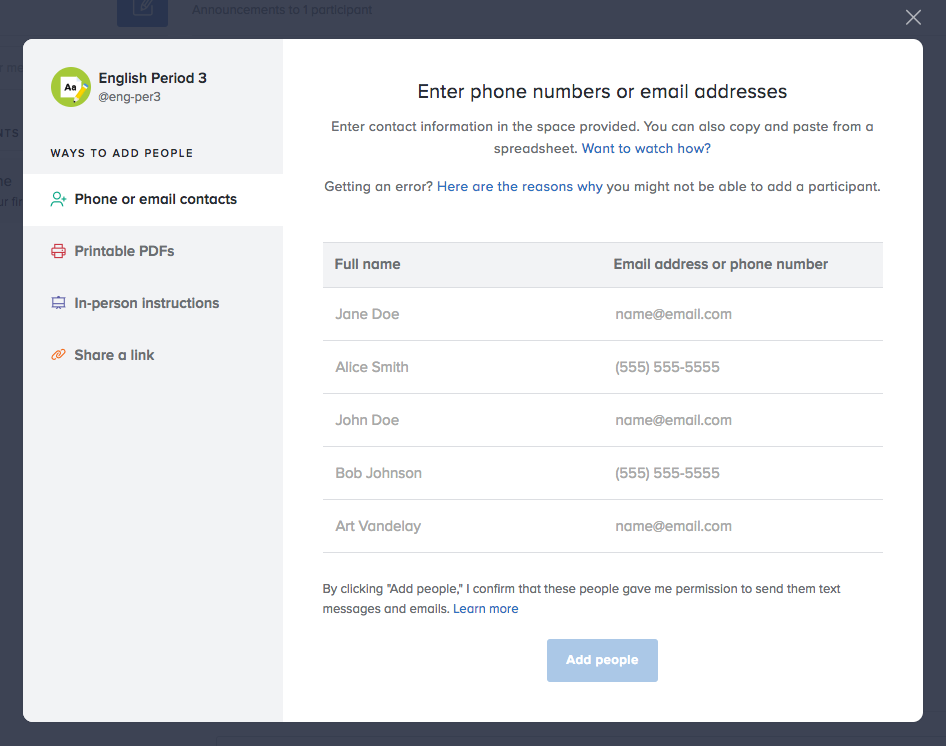Image resolution: width=946 pixels, height=746 pixels.
Task: Close the add people dialog with X
Action: point(913,18)
